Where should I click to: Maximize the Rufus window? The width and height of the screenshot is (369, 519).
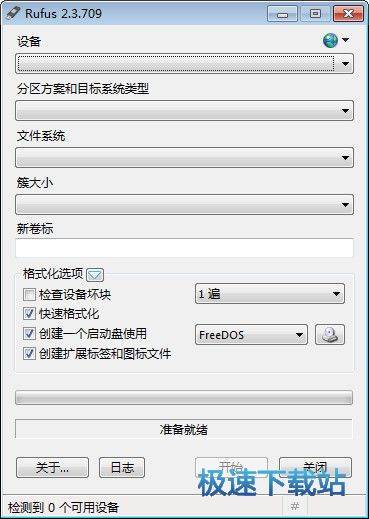pos(315,14)
